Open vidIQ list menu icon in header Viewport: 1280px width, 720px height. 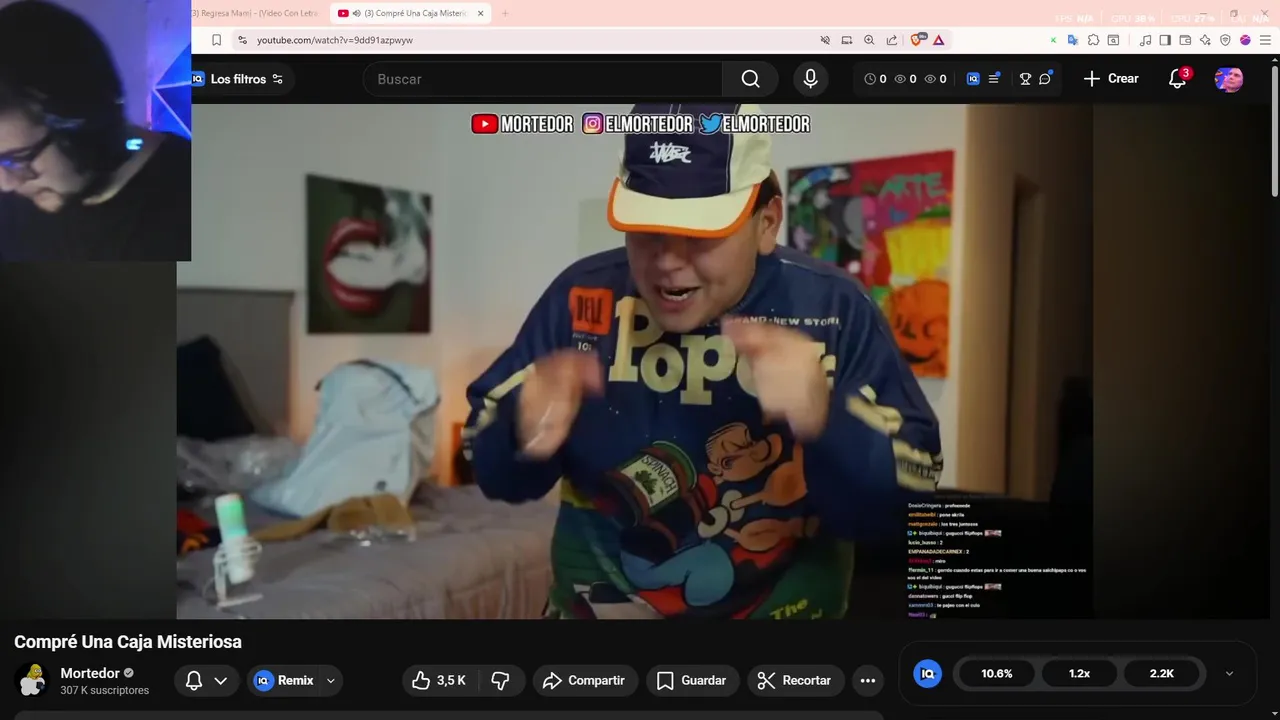tap(994, 79)
